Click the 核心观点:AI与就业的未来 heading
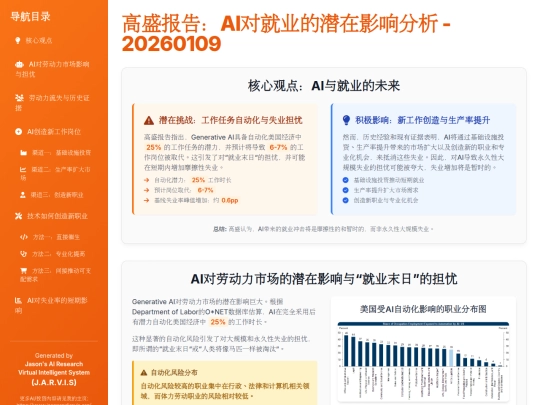 [324, 86]
